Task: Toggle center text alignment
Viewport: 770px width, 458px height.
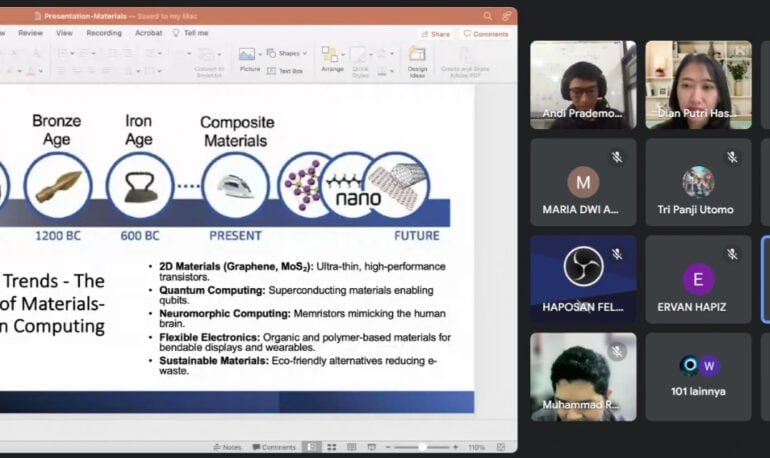Action: (77, 71)
